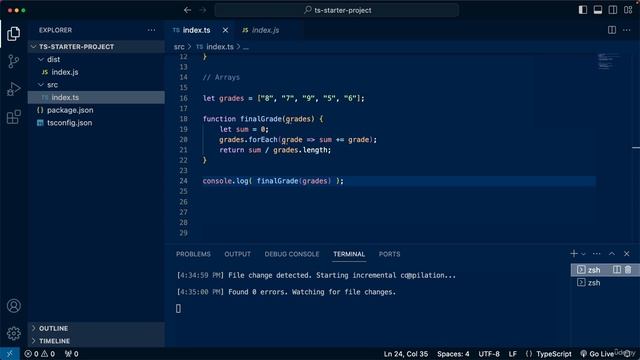640x360 pixels.
Task: Open the Accounts menu icon
Action: [x=13, y=306]
